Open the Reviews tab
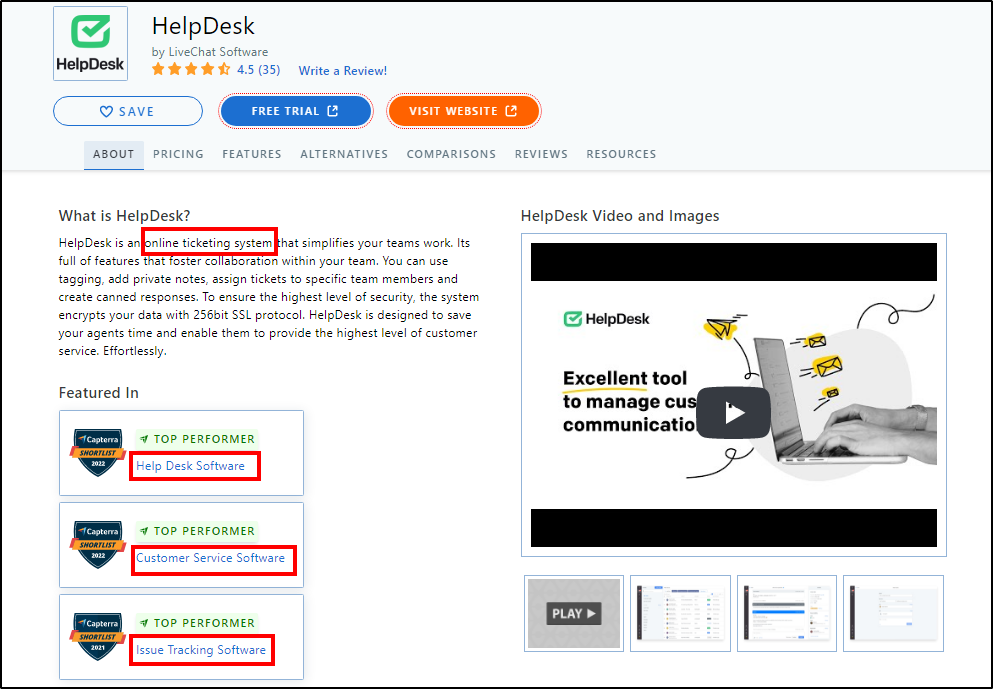This screenshot has width=993, height=689. [x=541, y=154]
